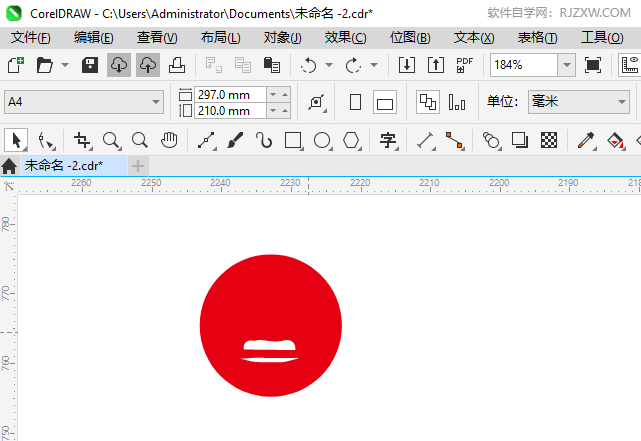Select the Connector tool
This screenshot has height=441, width=641.
tap(455, 141)
